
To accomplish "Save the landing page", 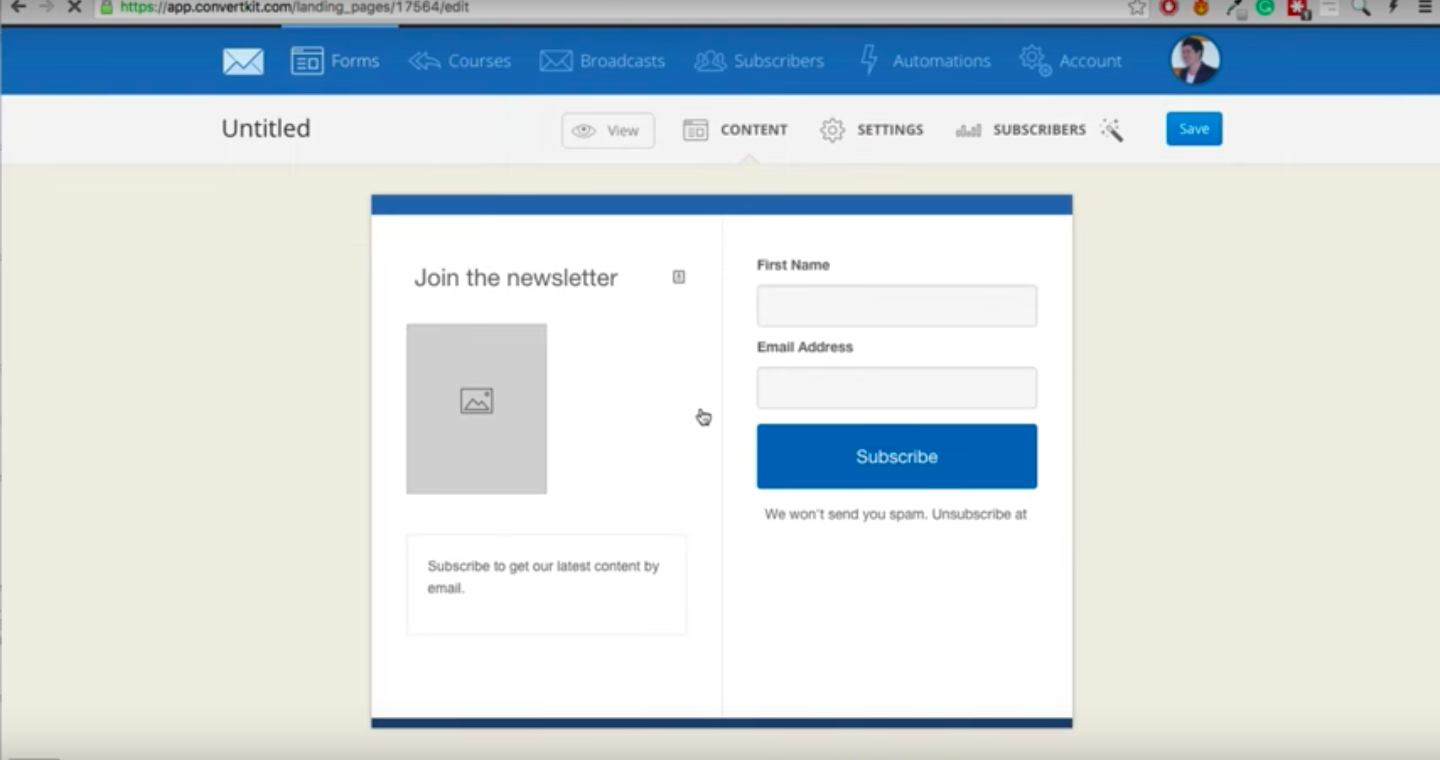I will 1194,129.
